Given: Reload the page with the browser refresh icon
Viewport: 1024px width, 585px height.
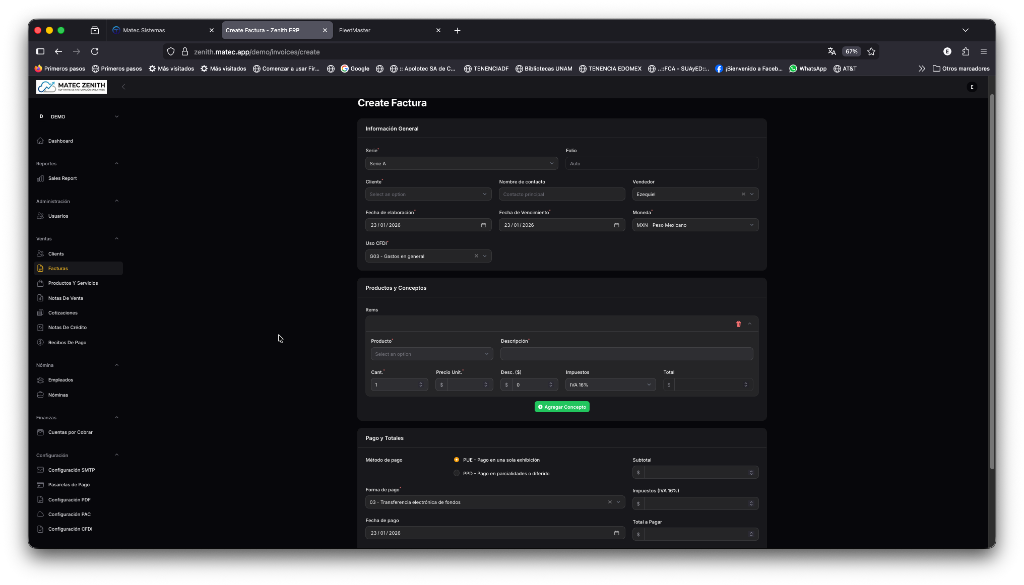Looking at the screenshot, I should [95, 51].
